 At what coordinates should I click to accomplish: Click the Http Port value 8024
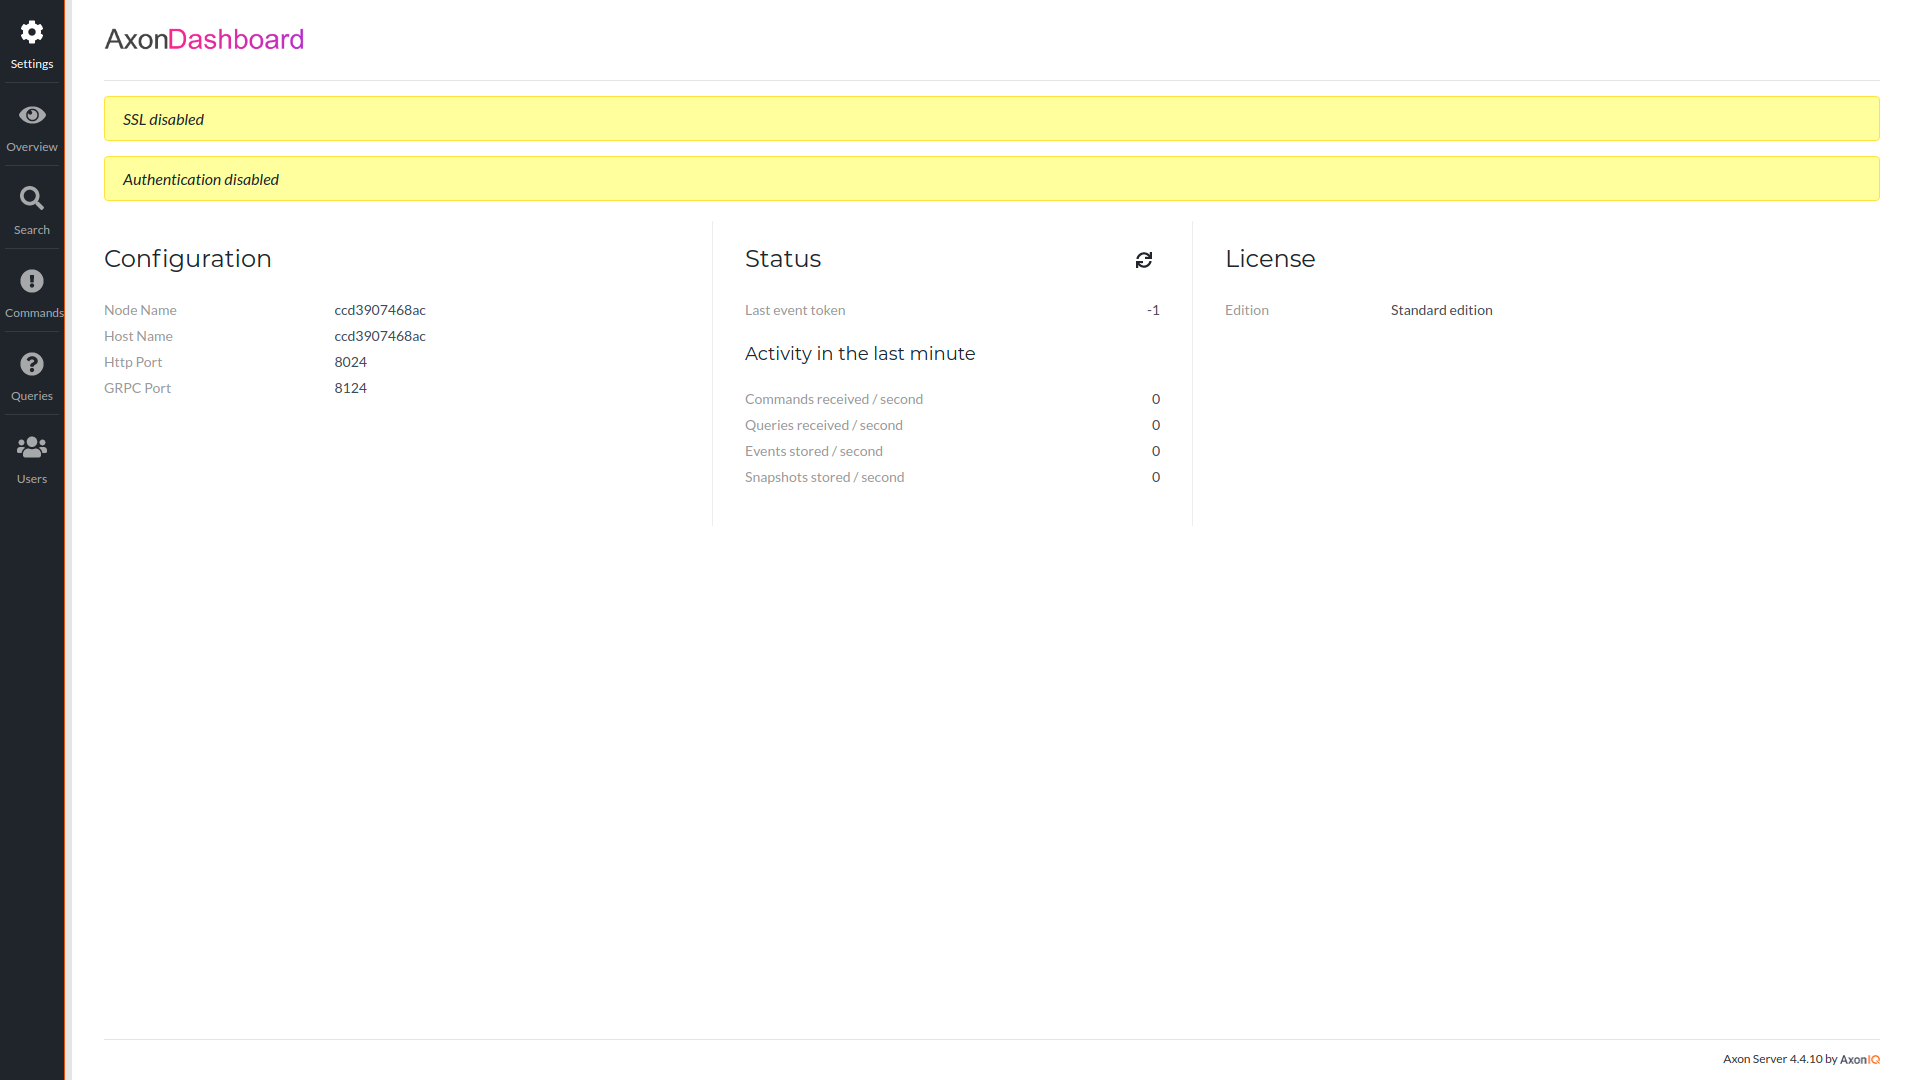click(350, 362)
